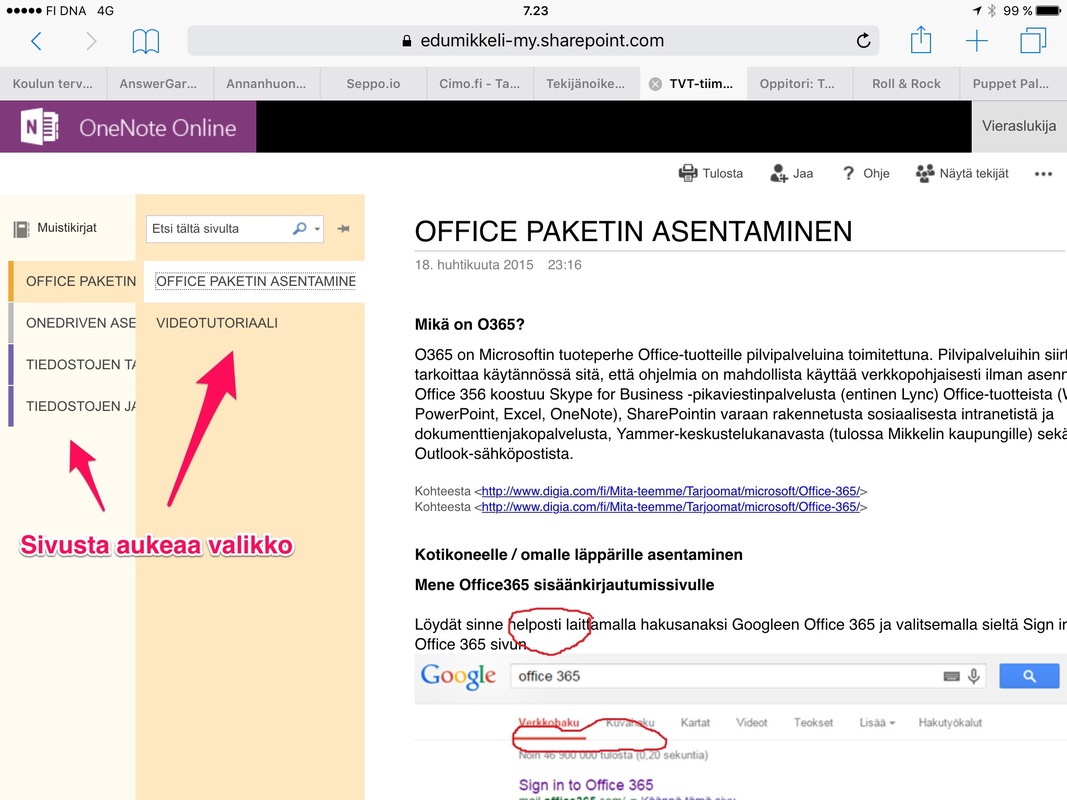Switch to the Seppo.io tab
1067x800 pixels.
point(373,84)
